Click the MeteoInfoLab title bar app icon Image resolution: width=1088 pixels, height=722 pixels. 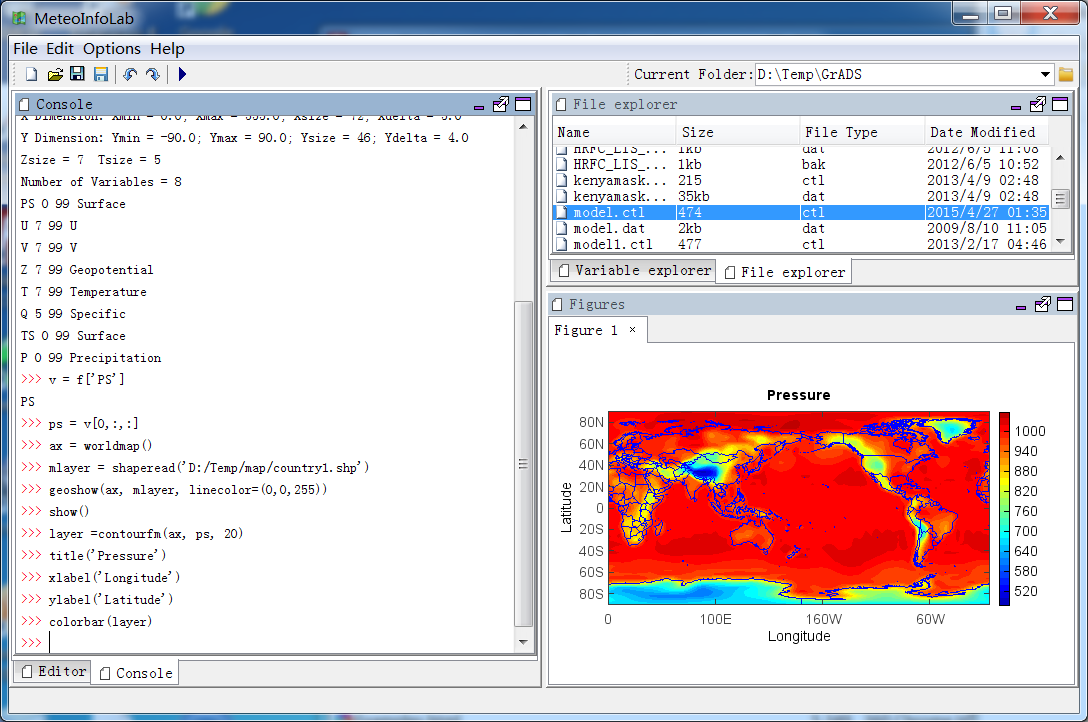[19, 18]
